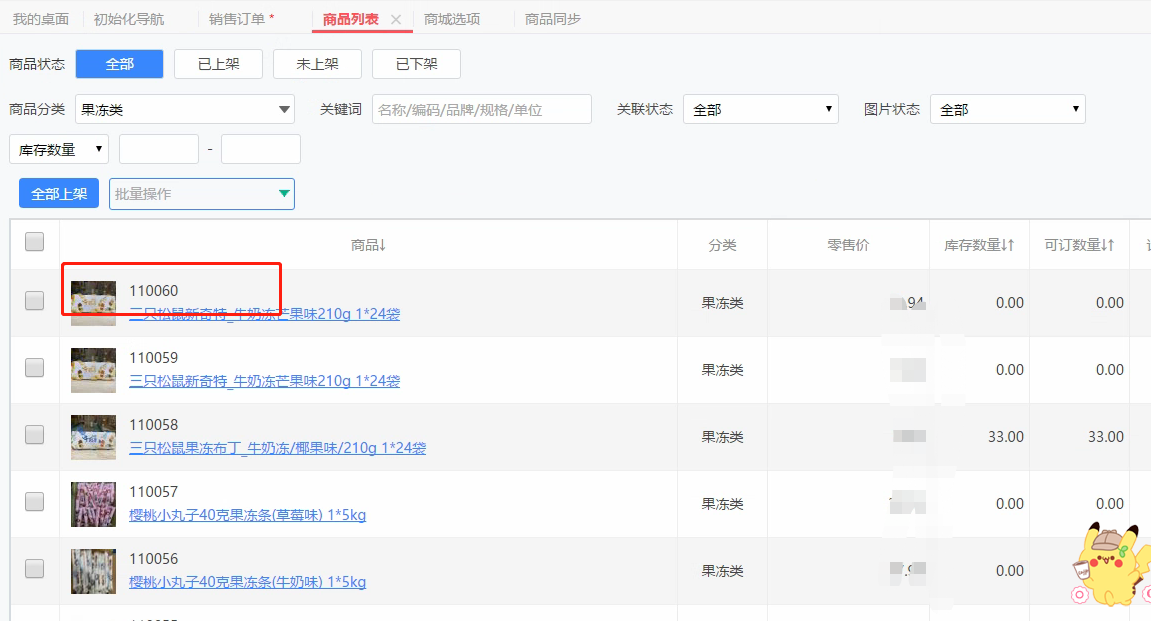Click 果冻类 category cell for product 110057
Screen dimensions: 1151x621
pos(722,504)
